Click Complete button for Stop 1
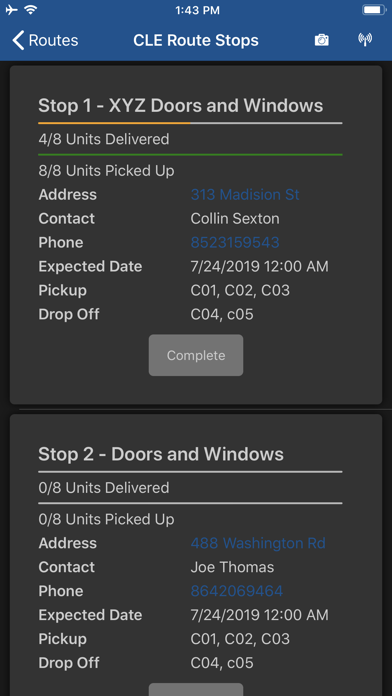The image size is (392, 696). pyautogui.click(x=196, y=355)
